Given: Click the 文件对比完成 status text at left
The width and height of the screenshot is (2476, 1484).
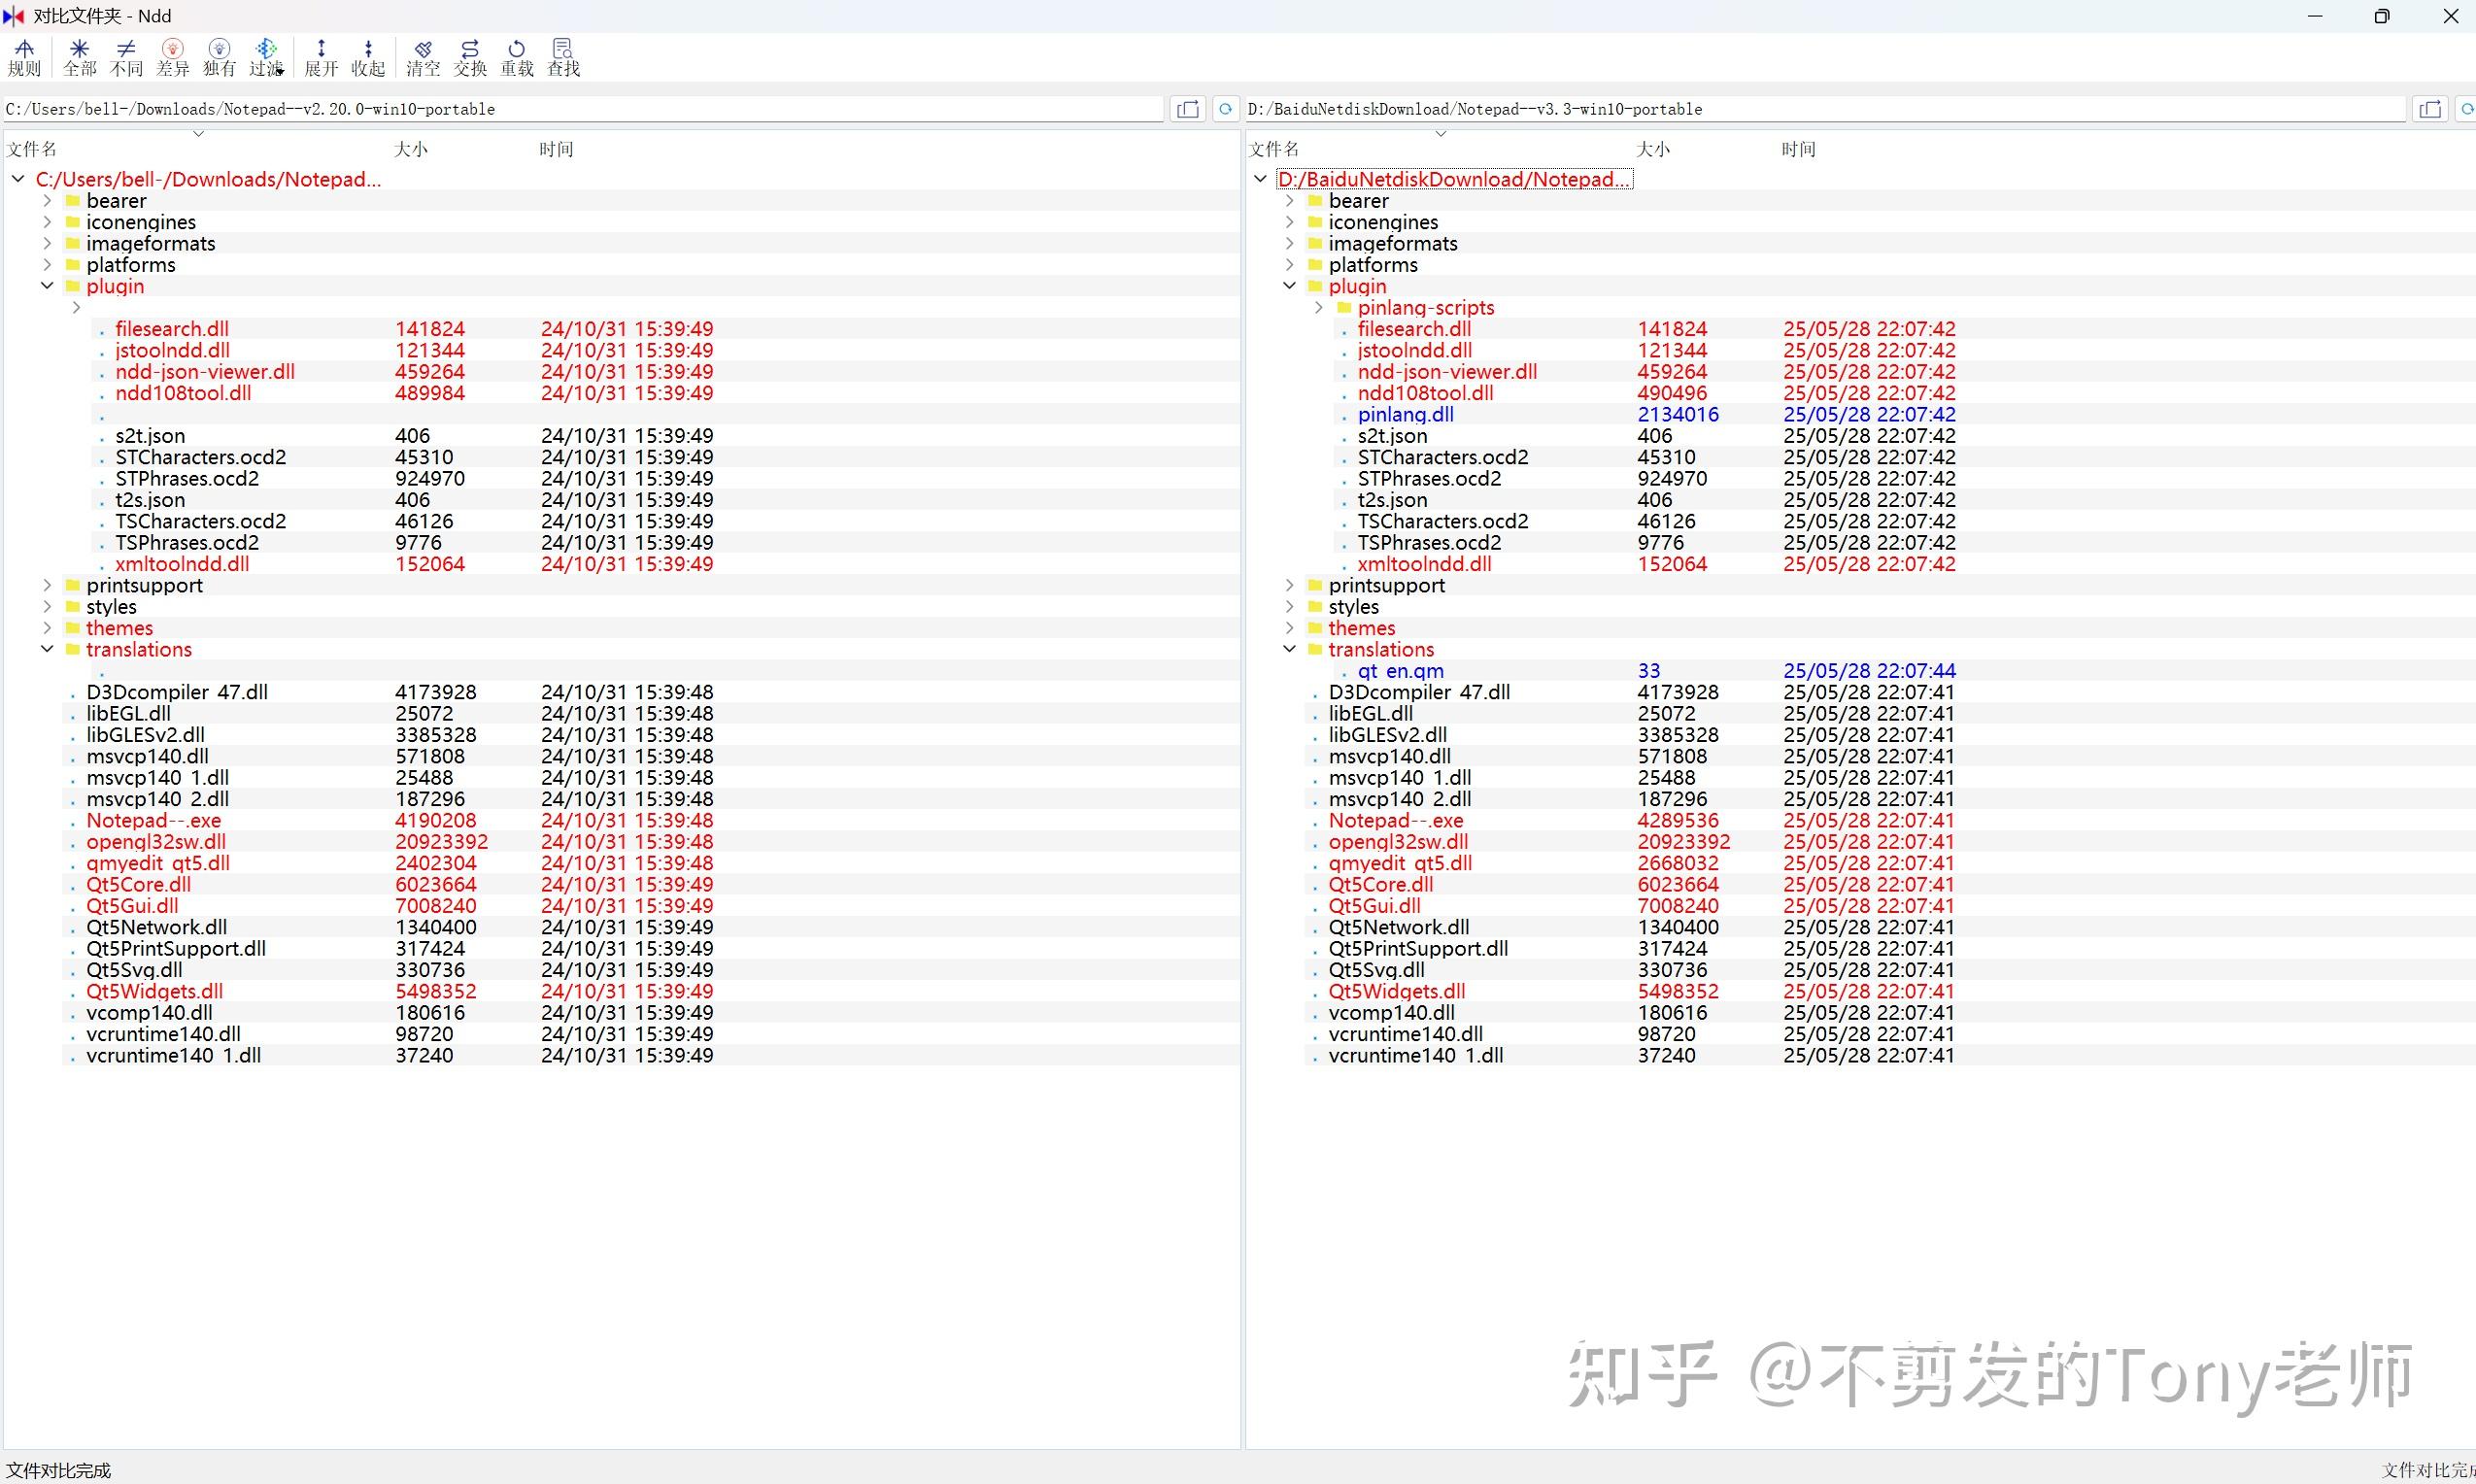Looking at the screenshot, I should pos(59,1470).
